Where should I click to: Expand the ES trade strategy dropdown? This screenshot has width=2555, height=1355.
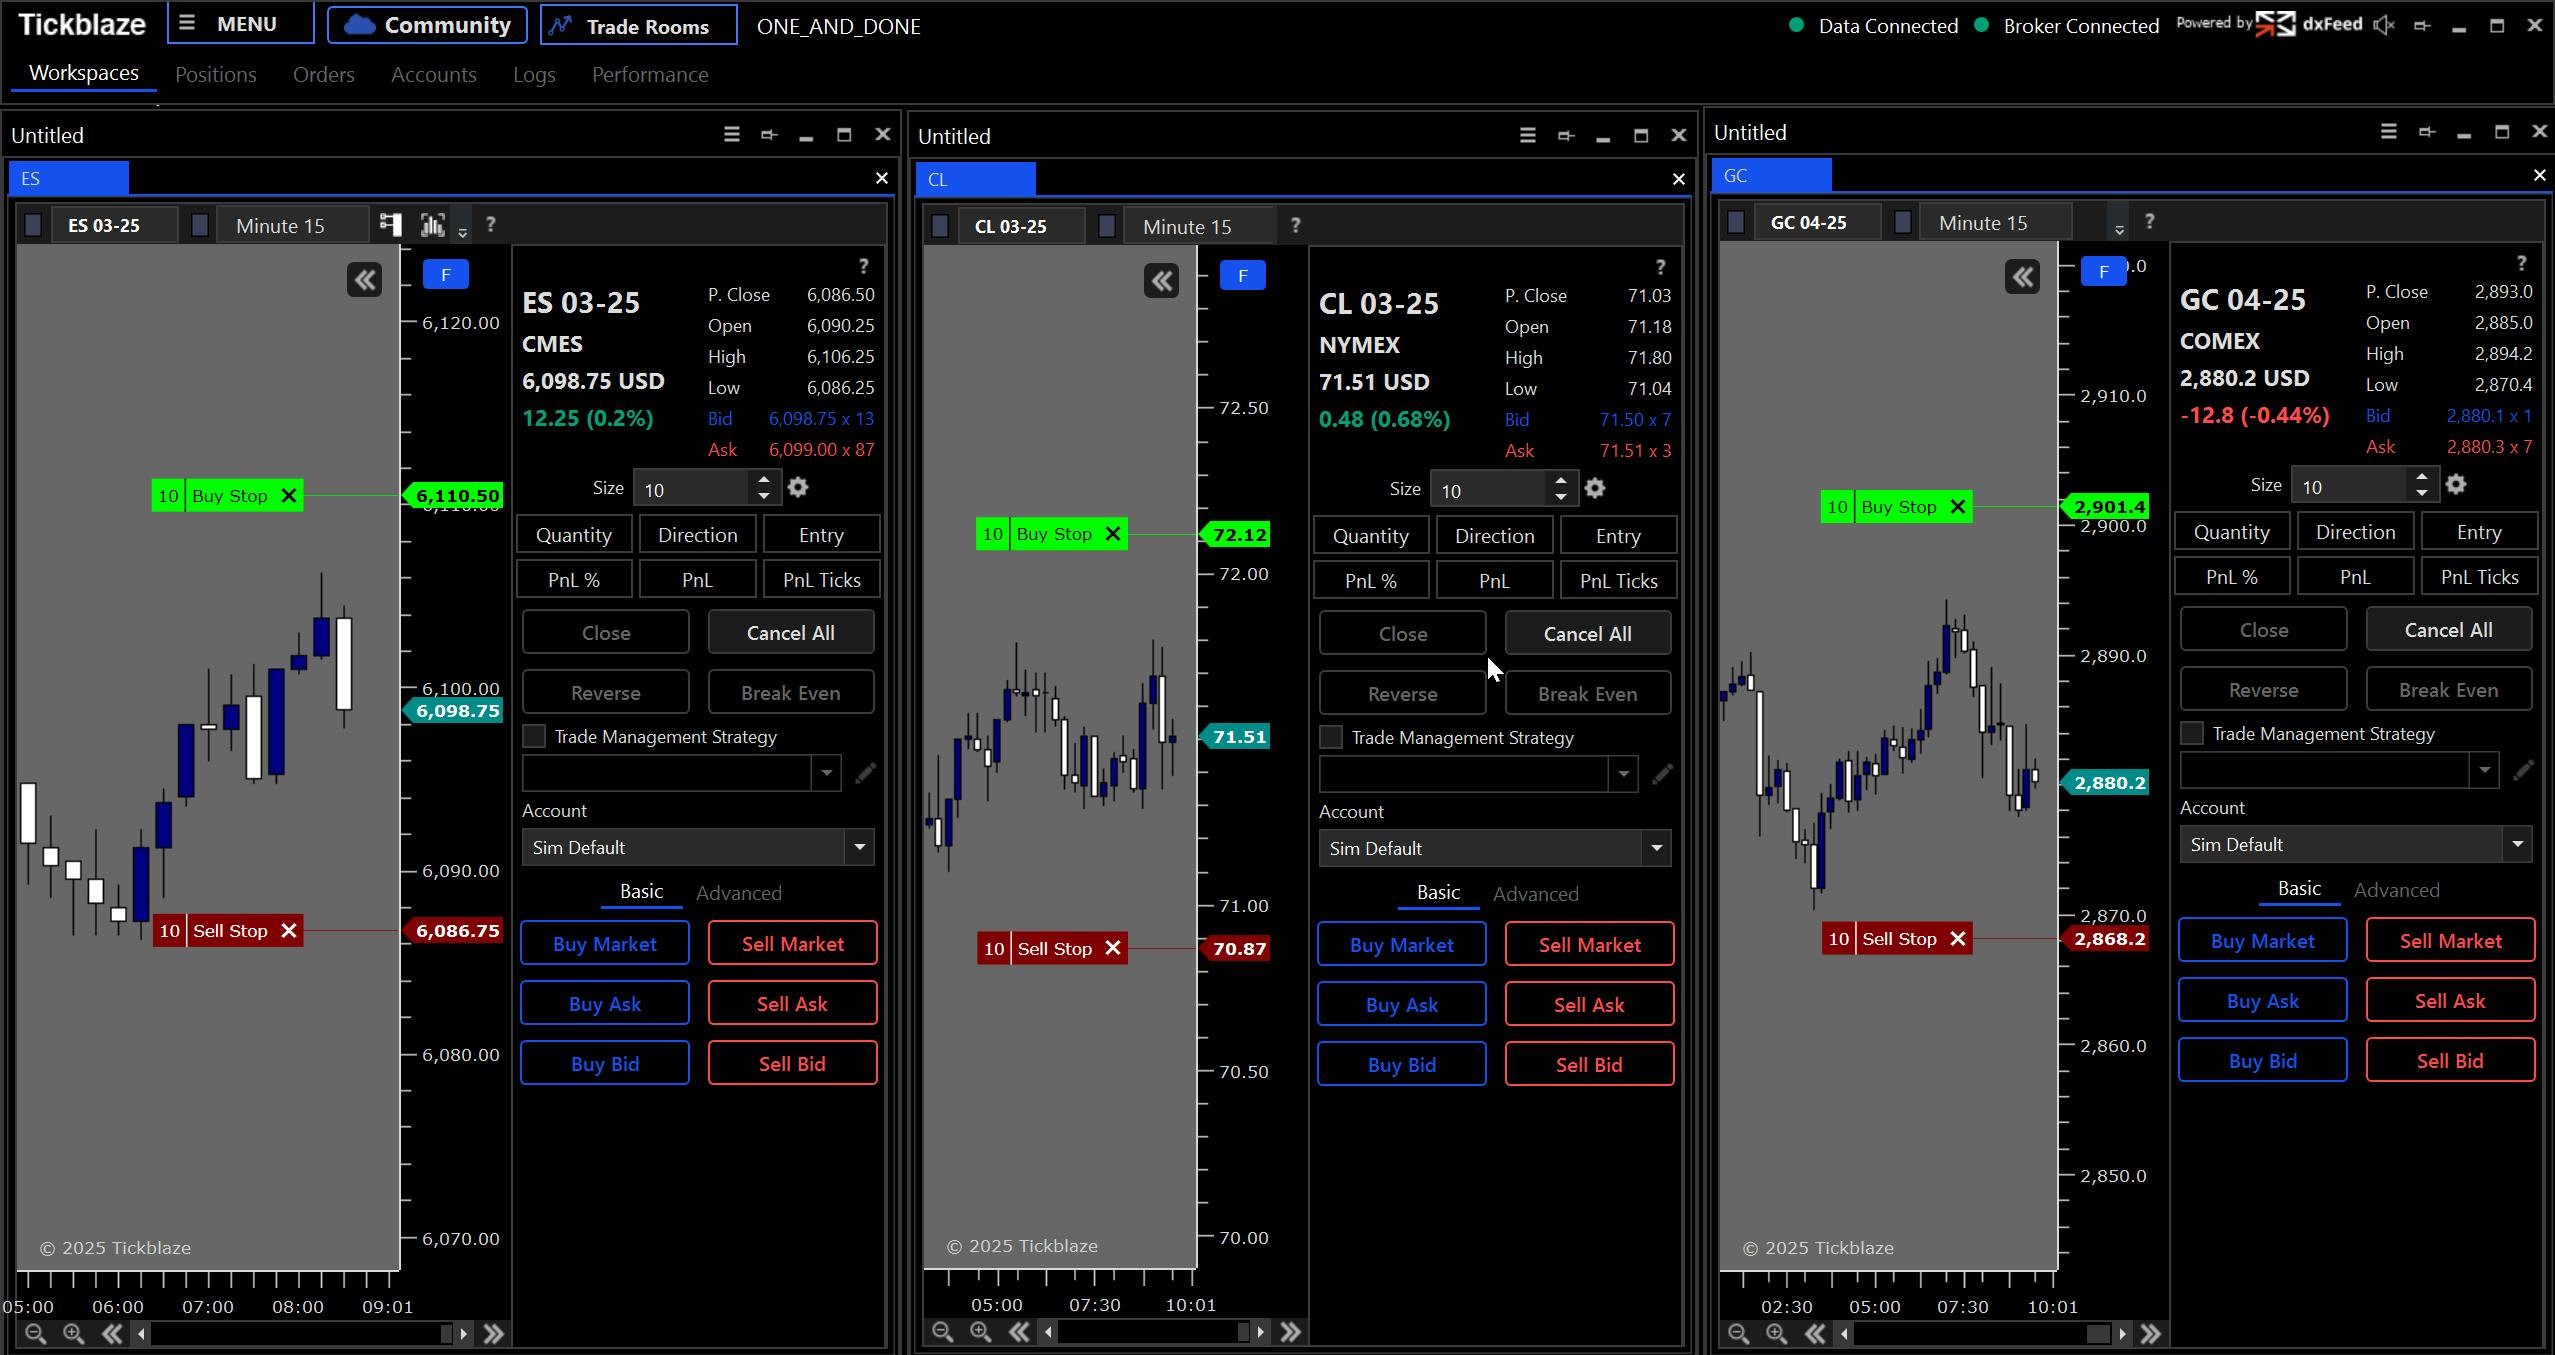[x=826, y=773]
